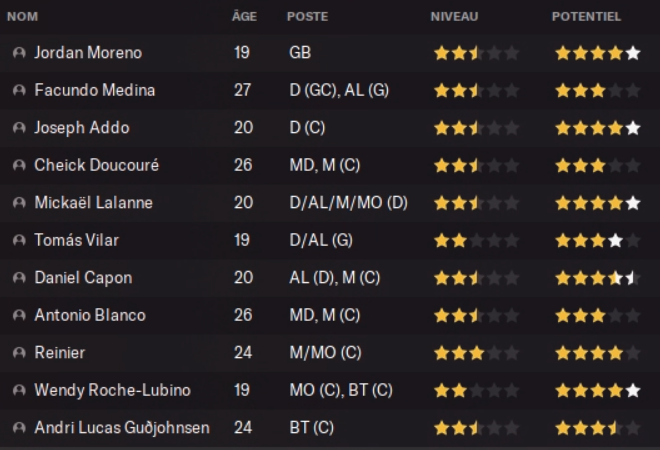660x450 pixels.
Task: Open Mickaël Lalanne's player profile
Action: [93, 203]
